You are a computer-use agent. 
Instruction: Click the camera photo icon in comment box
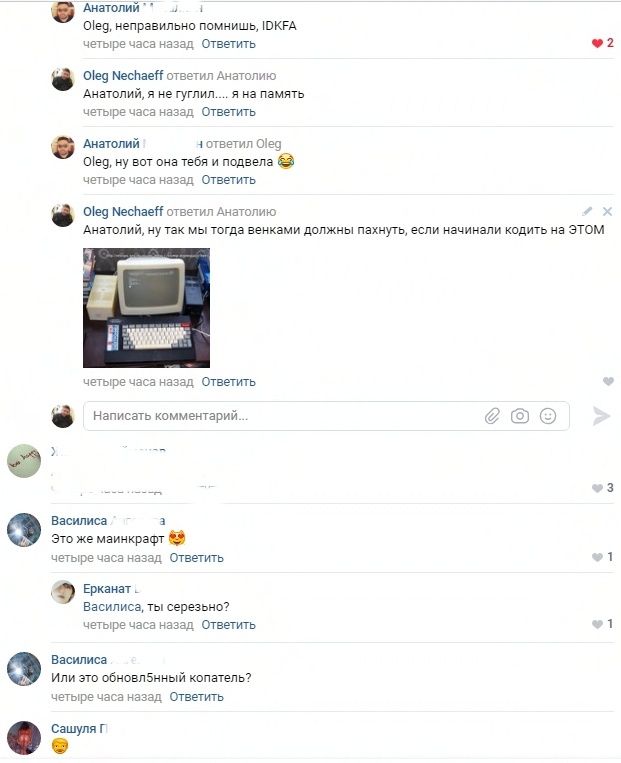coord(520,416)
